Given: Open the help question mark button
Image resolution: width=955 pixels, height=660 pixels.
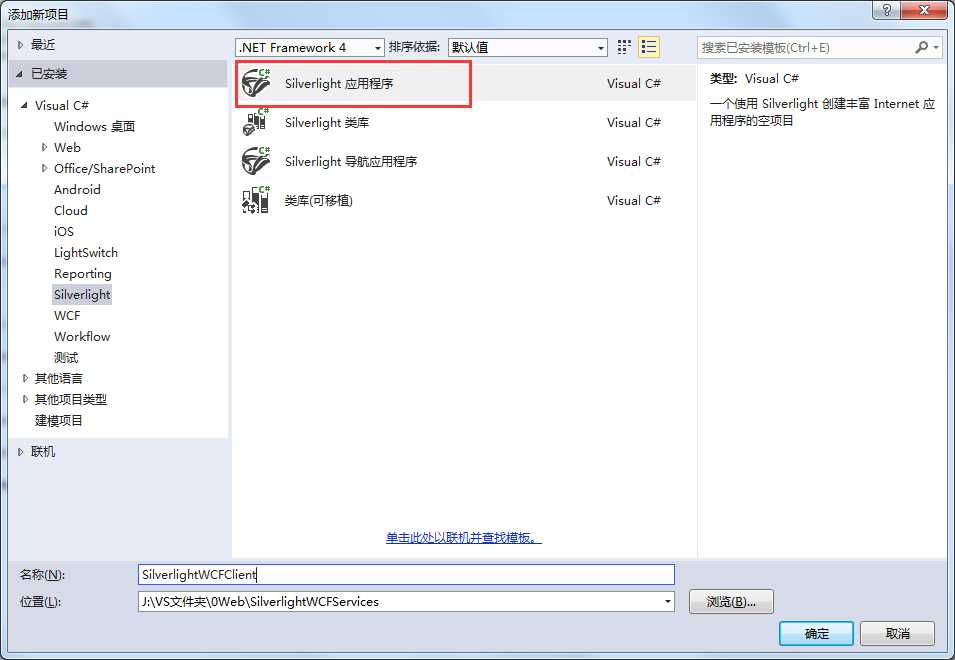Looking at the screenshot, I should [886, 10].
